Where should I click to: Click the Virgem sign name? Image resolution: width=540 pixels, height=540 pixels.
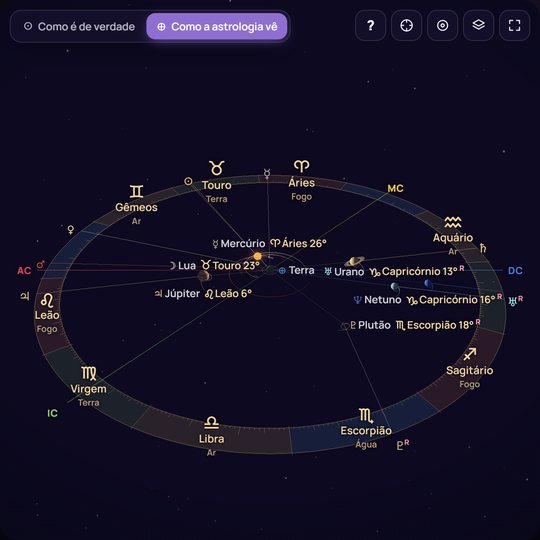[89, 389]
